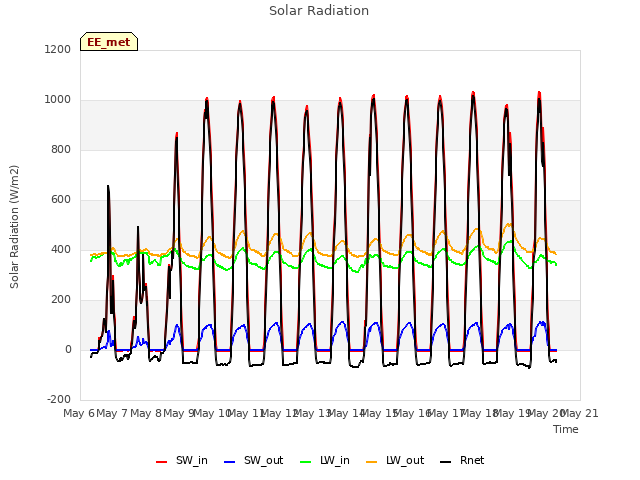Screen dimensions: 640x480
Task: Click the May 7 x-axis label
Action: [x=112, y=413]
